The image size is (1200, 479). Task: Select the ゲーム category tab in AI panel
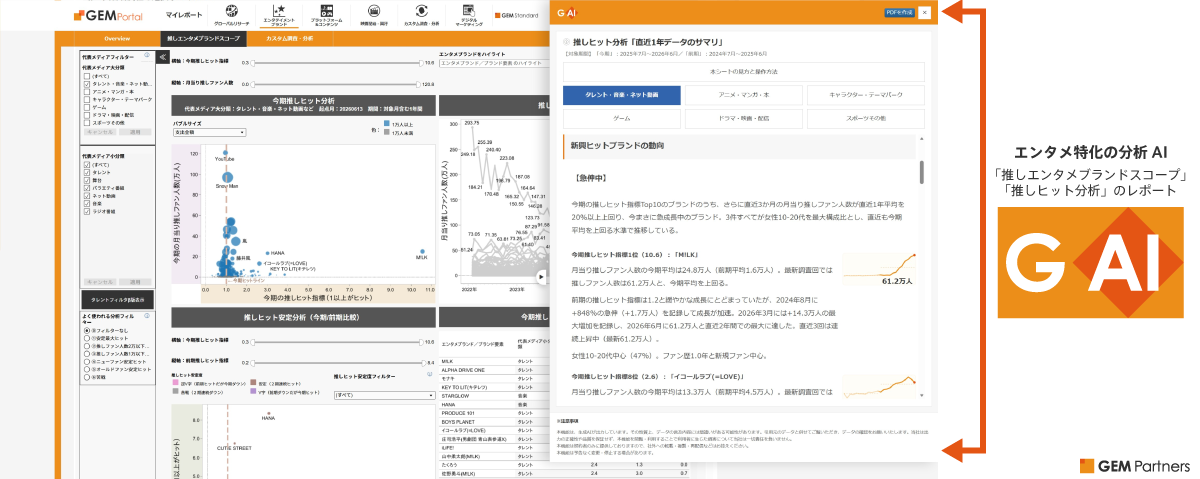pos(622,119)
